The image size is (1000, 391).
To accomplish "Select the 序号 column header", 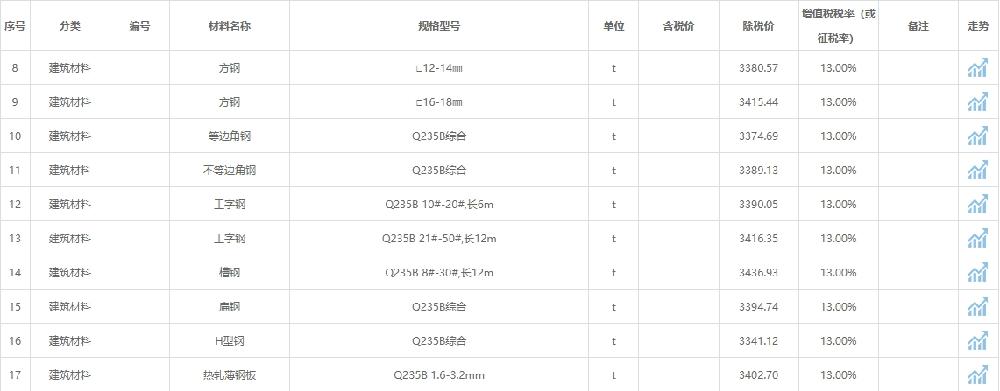I will click(15, 26).
